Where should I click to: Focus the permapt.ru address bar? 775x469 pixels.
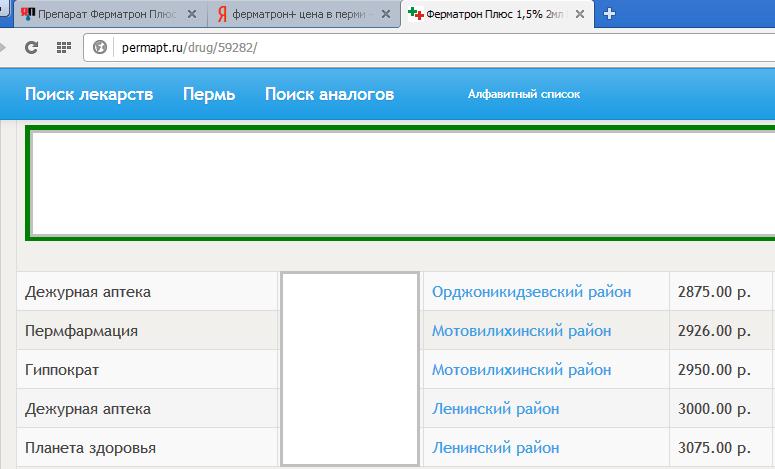(400, 47)
